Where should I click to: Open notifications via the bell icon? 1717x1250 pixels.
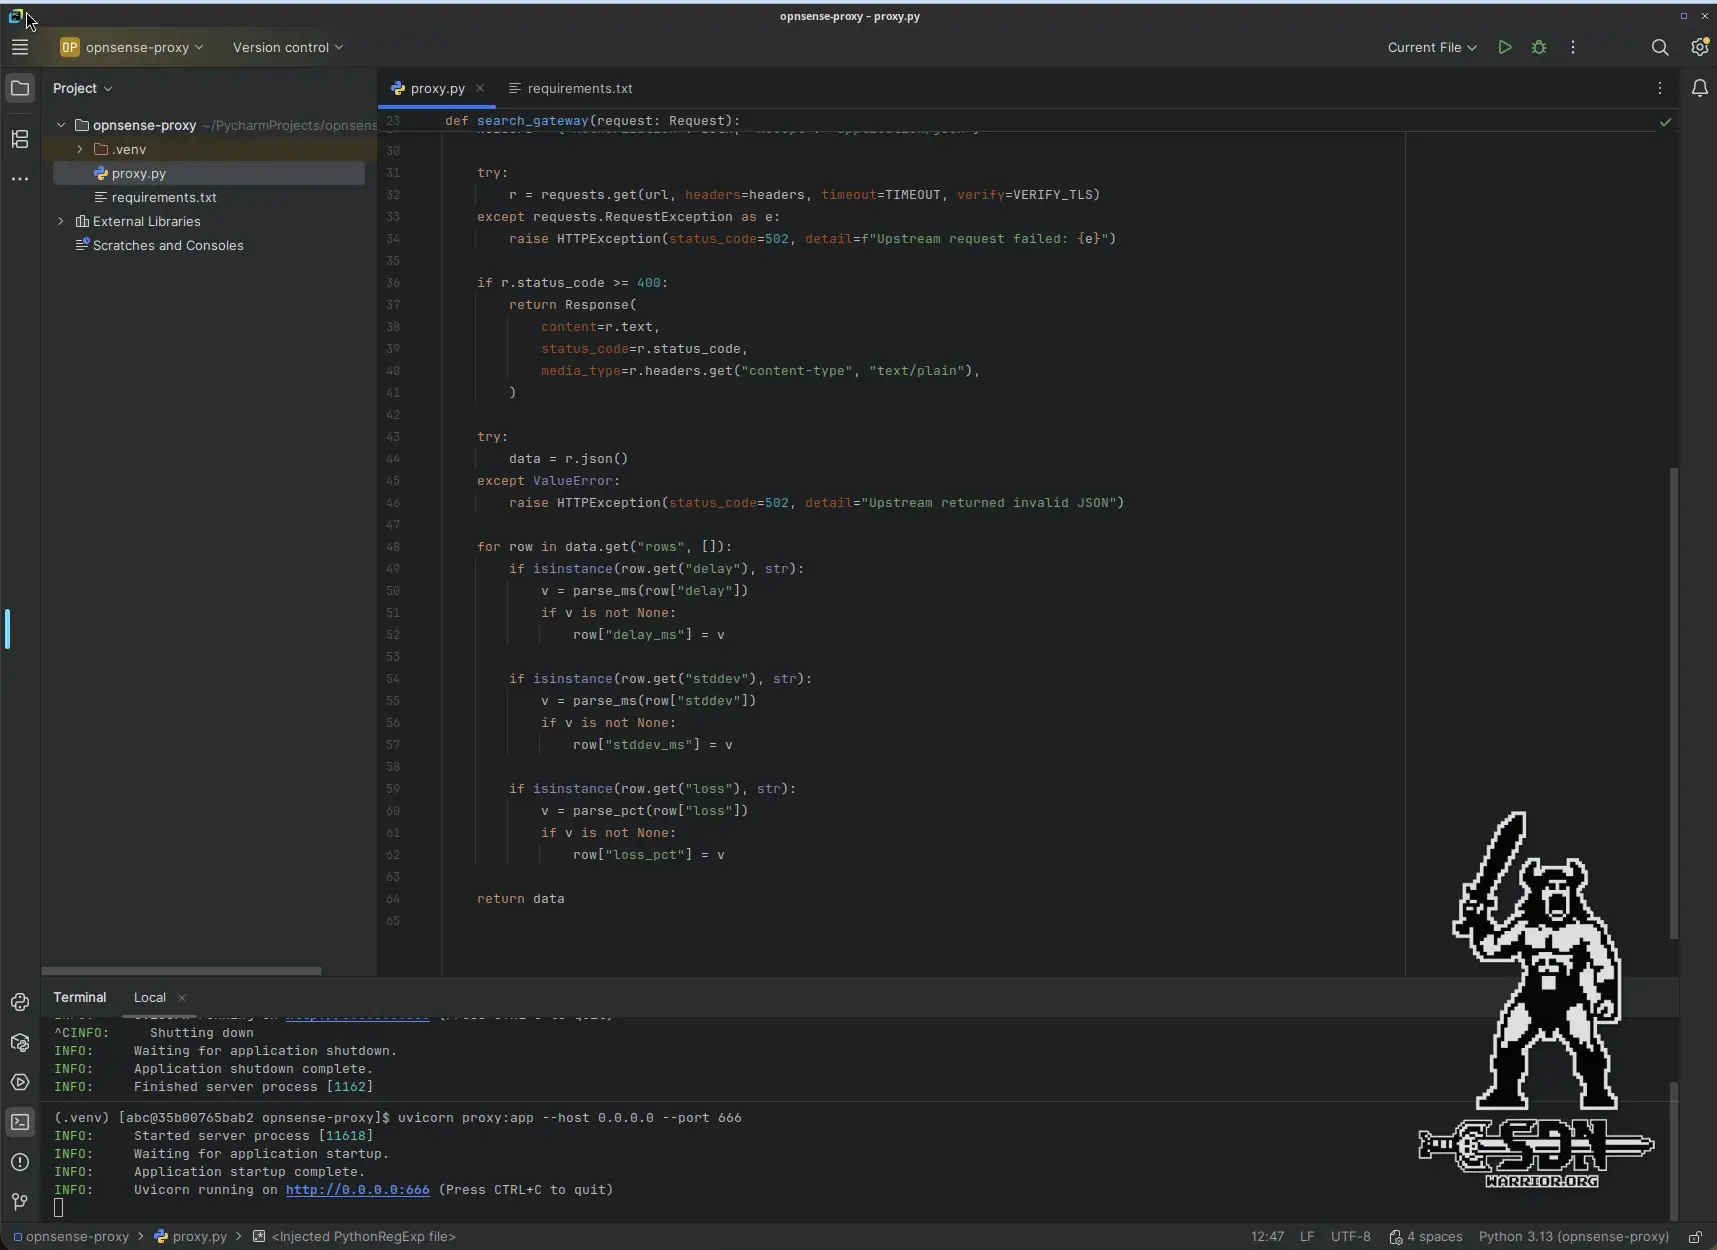coord(1701,88)
